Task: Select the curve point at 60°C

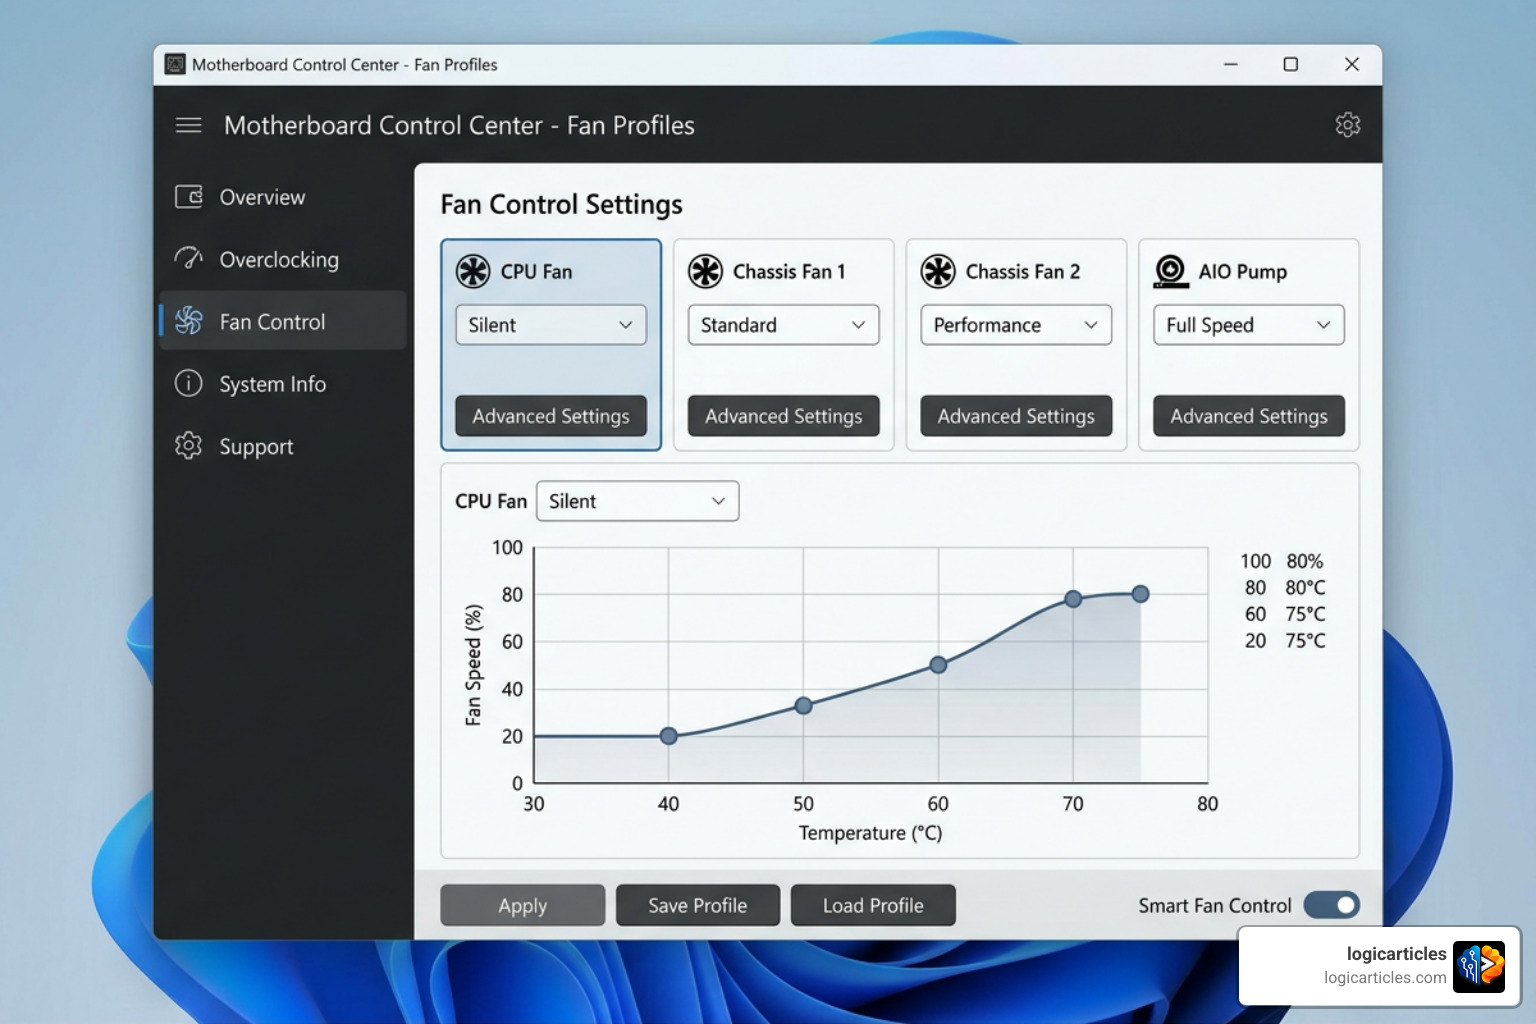Action: [x=938, y=664]
